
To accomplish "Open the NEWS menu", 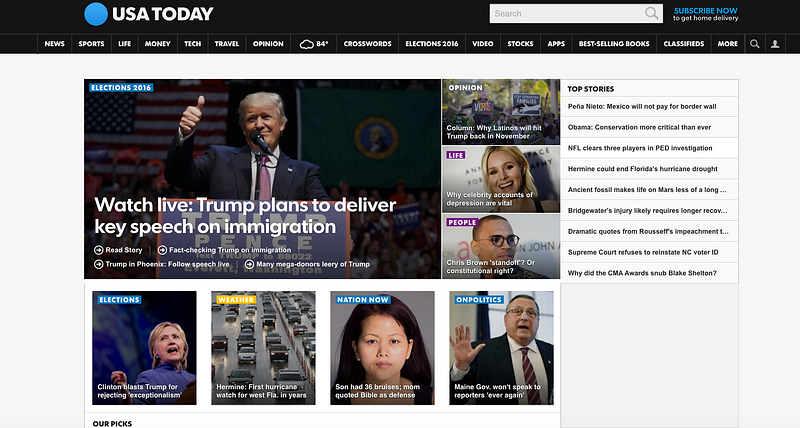I will 55,44.
